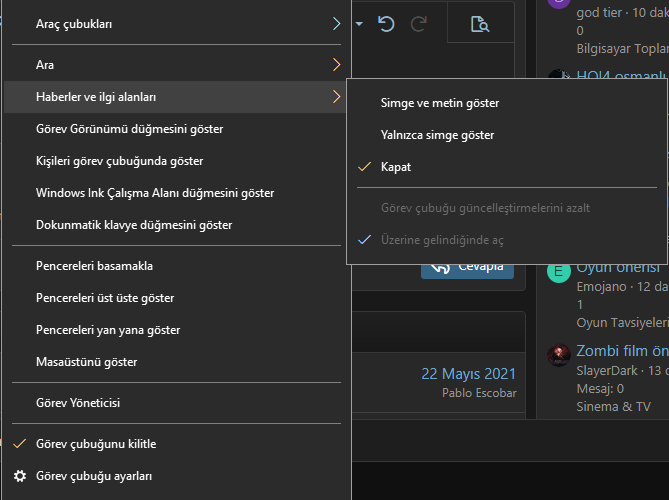This screenshot has height=500, width=669.
Task: Toggle Görev Görünümü düğmesini göster
Action: pyautogui.click(x=177, y=129)
